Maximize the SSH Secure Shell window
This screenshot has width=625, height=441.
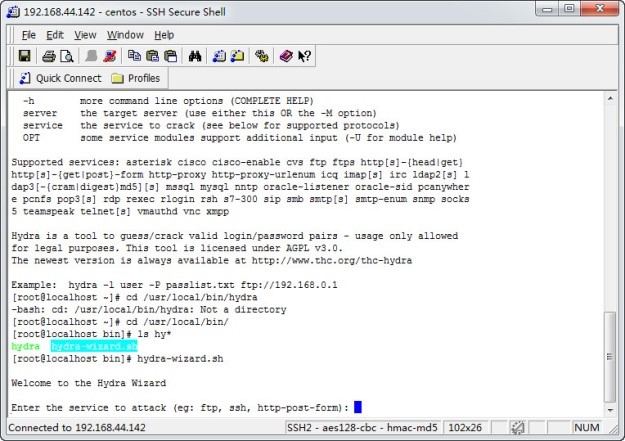click(x=570, y=8)
